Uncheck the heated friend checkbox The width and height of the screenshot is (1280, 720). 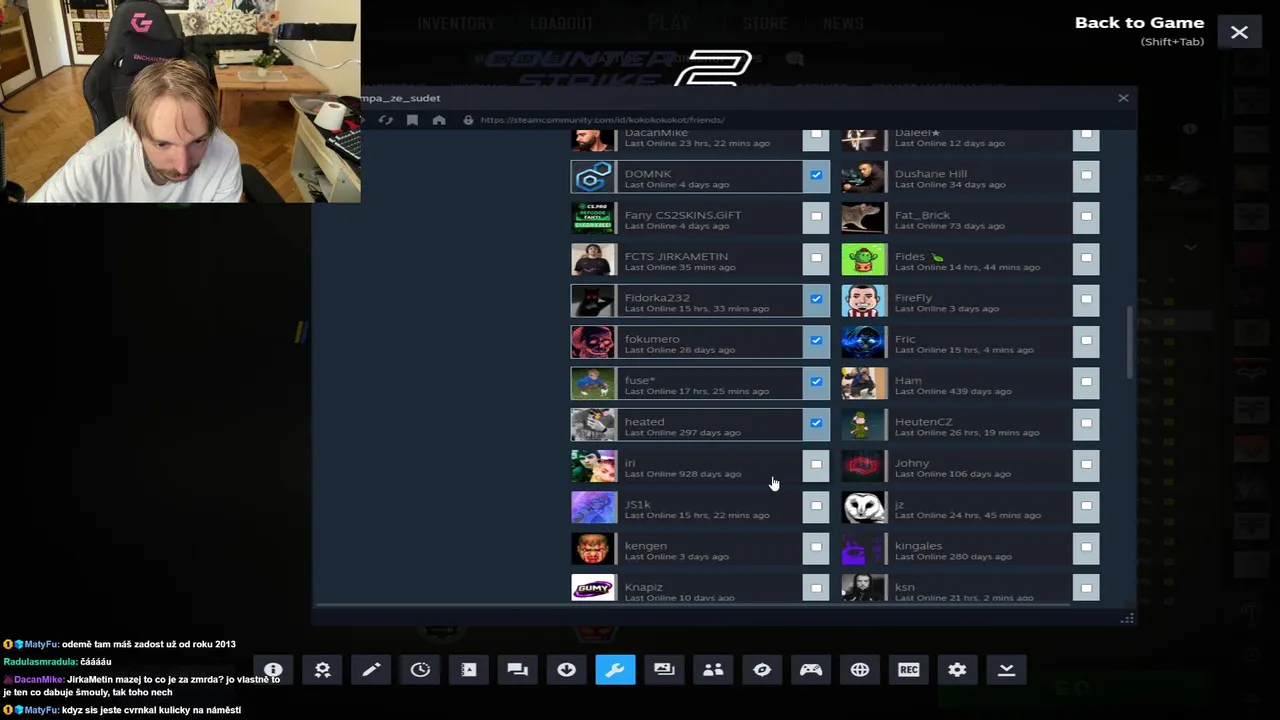pyautogui.click(x=816, y=423)
